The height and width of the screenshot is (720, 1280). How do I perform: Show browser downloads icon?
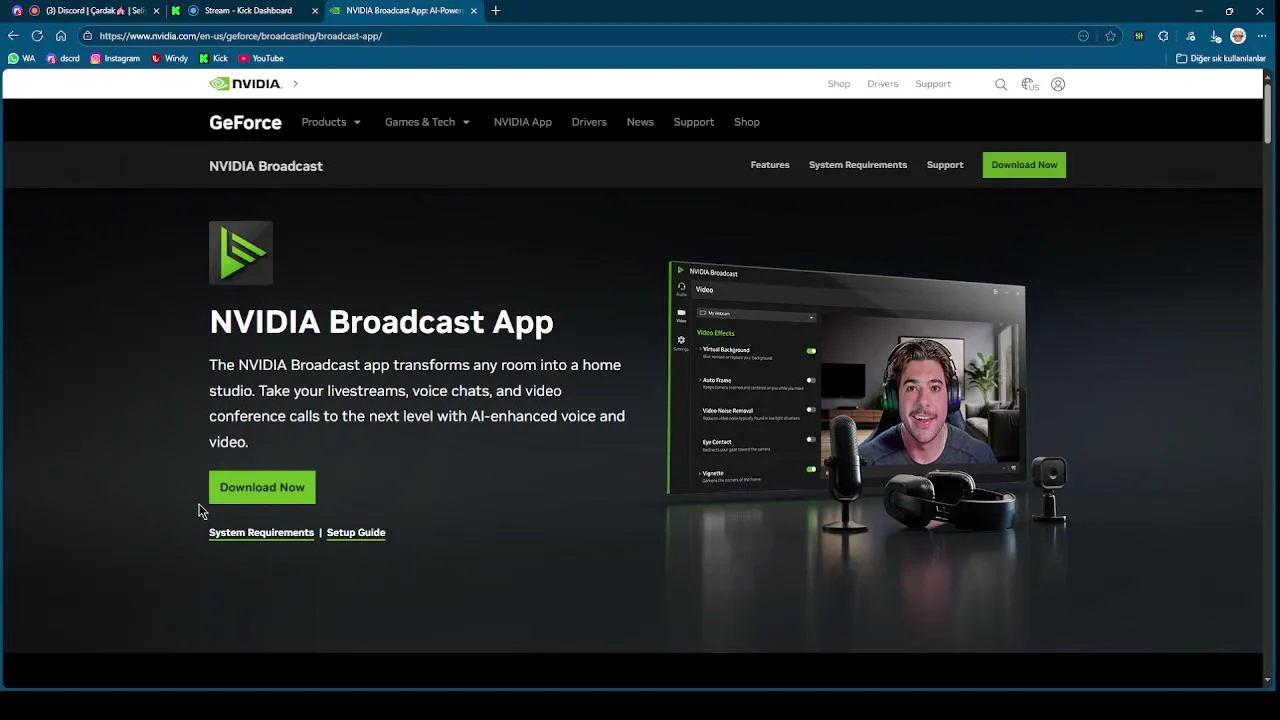click(x=1215, y=36)
